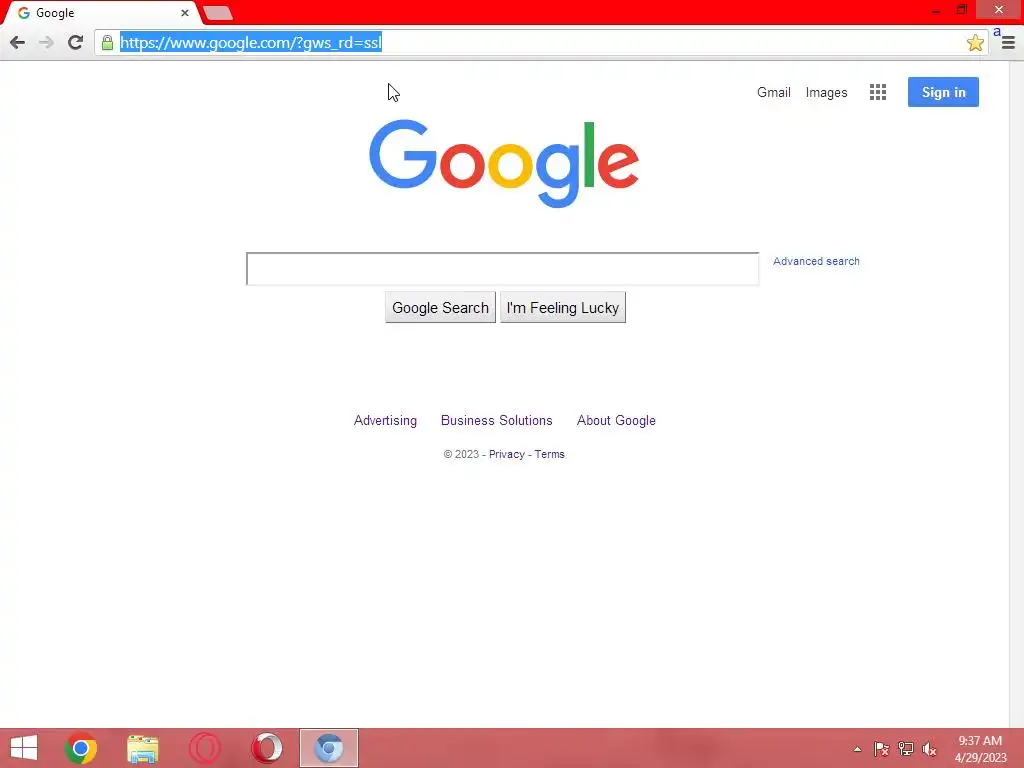1024x768 pixels.
Task: Click the address bar URL
Action: [x=251, y=42]
